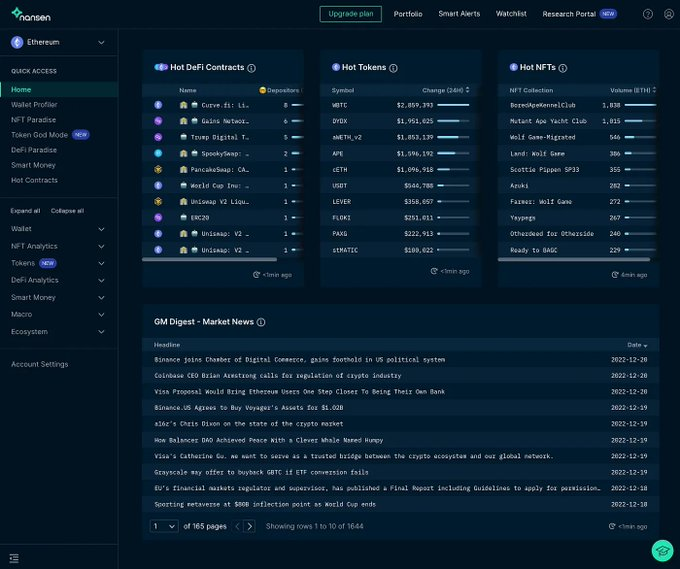Screen dimensions: 680x569
Task: Open the Research Portal
Action: [579, 14]
